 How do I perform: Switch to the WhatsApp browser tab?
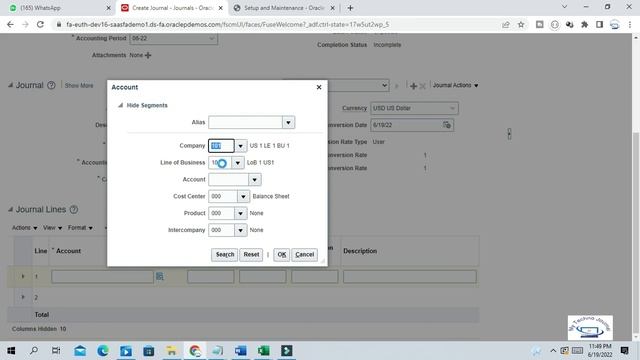point(59,8)
